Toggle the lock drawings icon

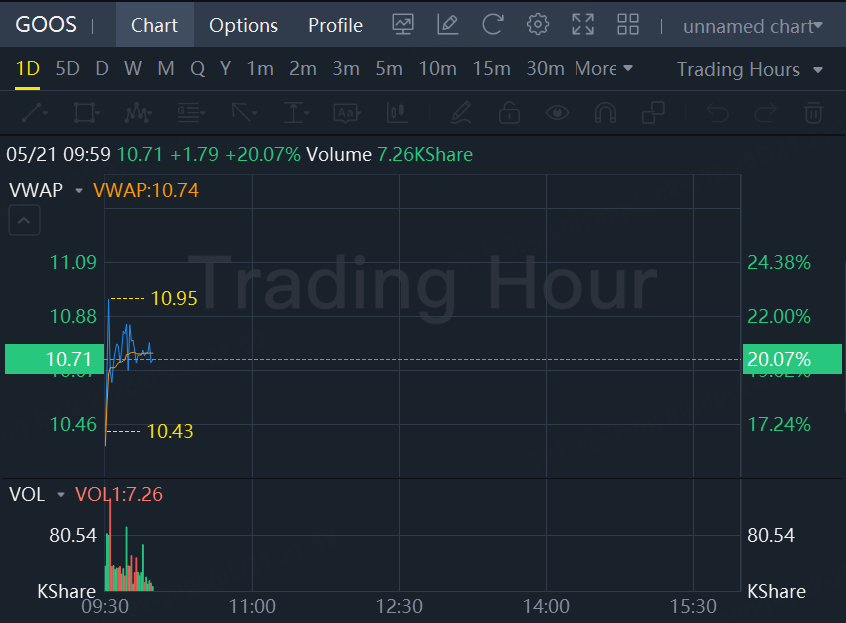509,113
